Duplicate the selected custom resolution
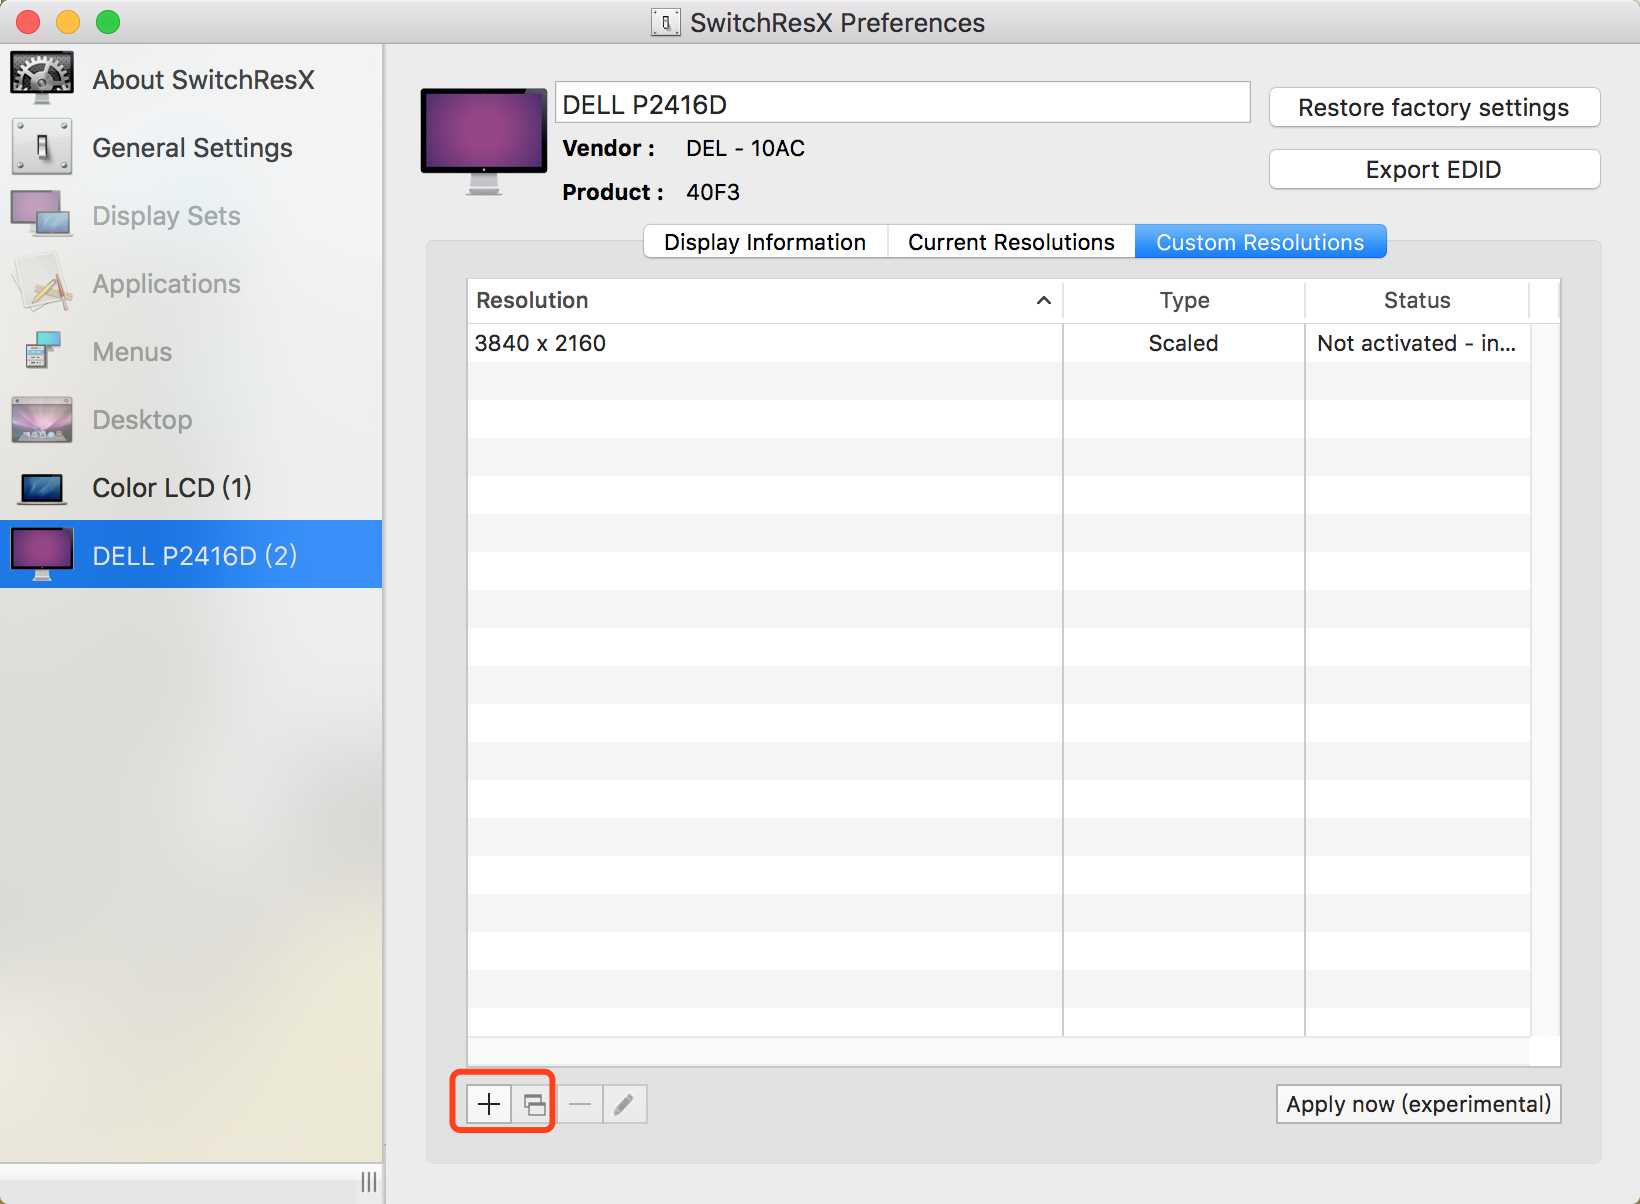 point(534,1104)
